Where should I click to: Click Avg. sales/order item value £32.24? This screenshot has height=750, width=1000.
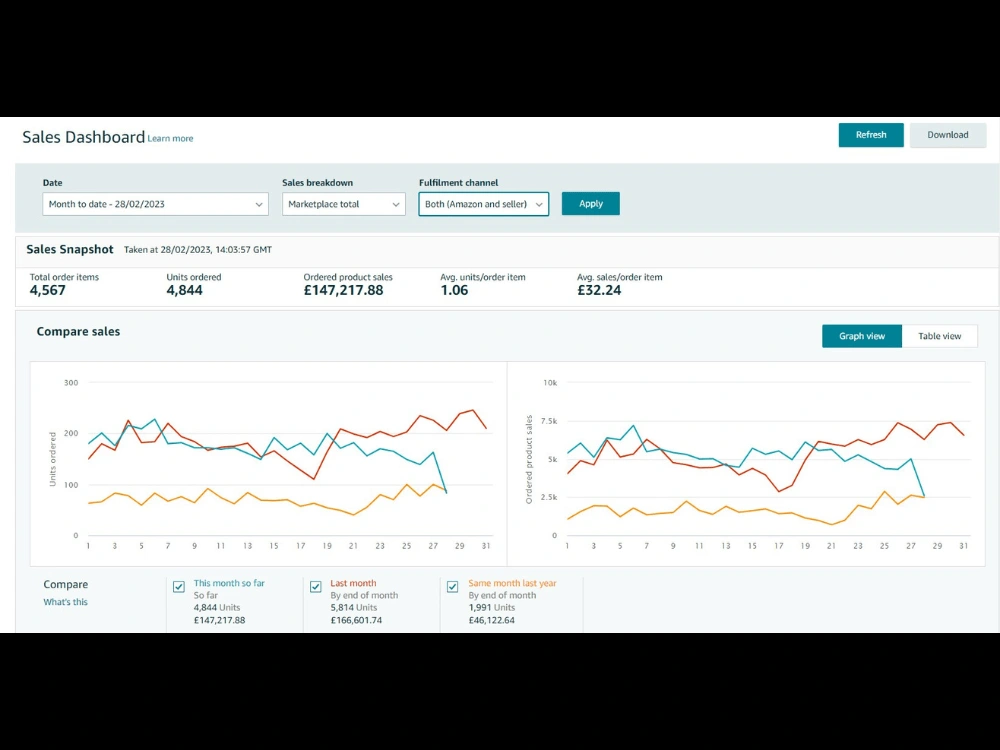click(599, 290)
